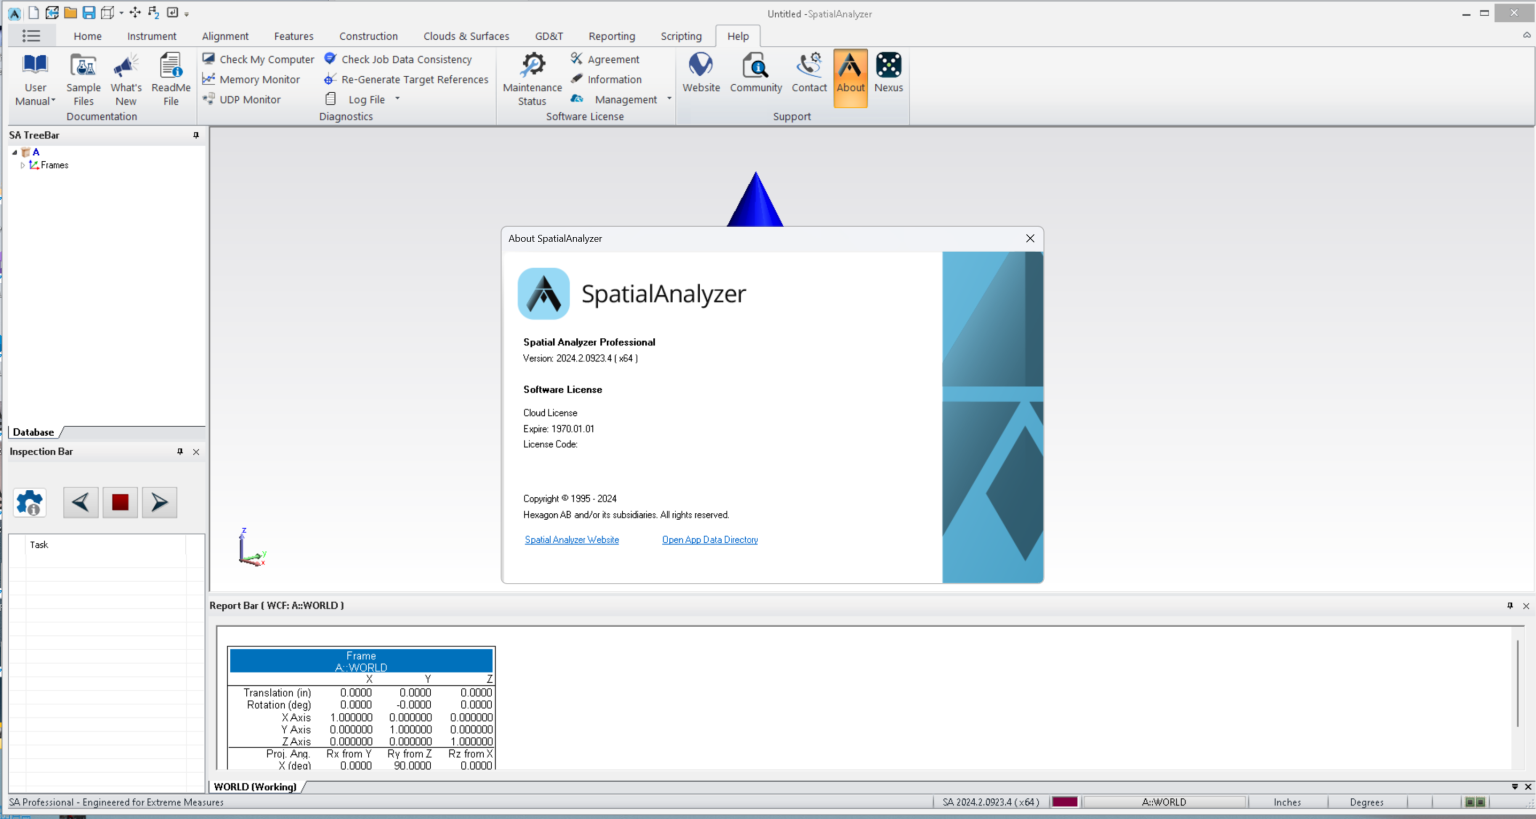Image resolution: width=1536 pixels, height=819 pixels.
Task: Click the maroon color swatch in status bar
Action: (1064, 802)
